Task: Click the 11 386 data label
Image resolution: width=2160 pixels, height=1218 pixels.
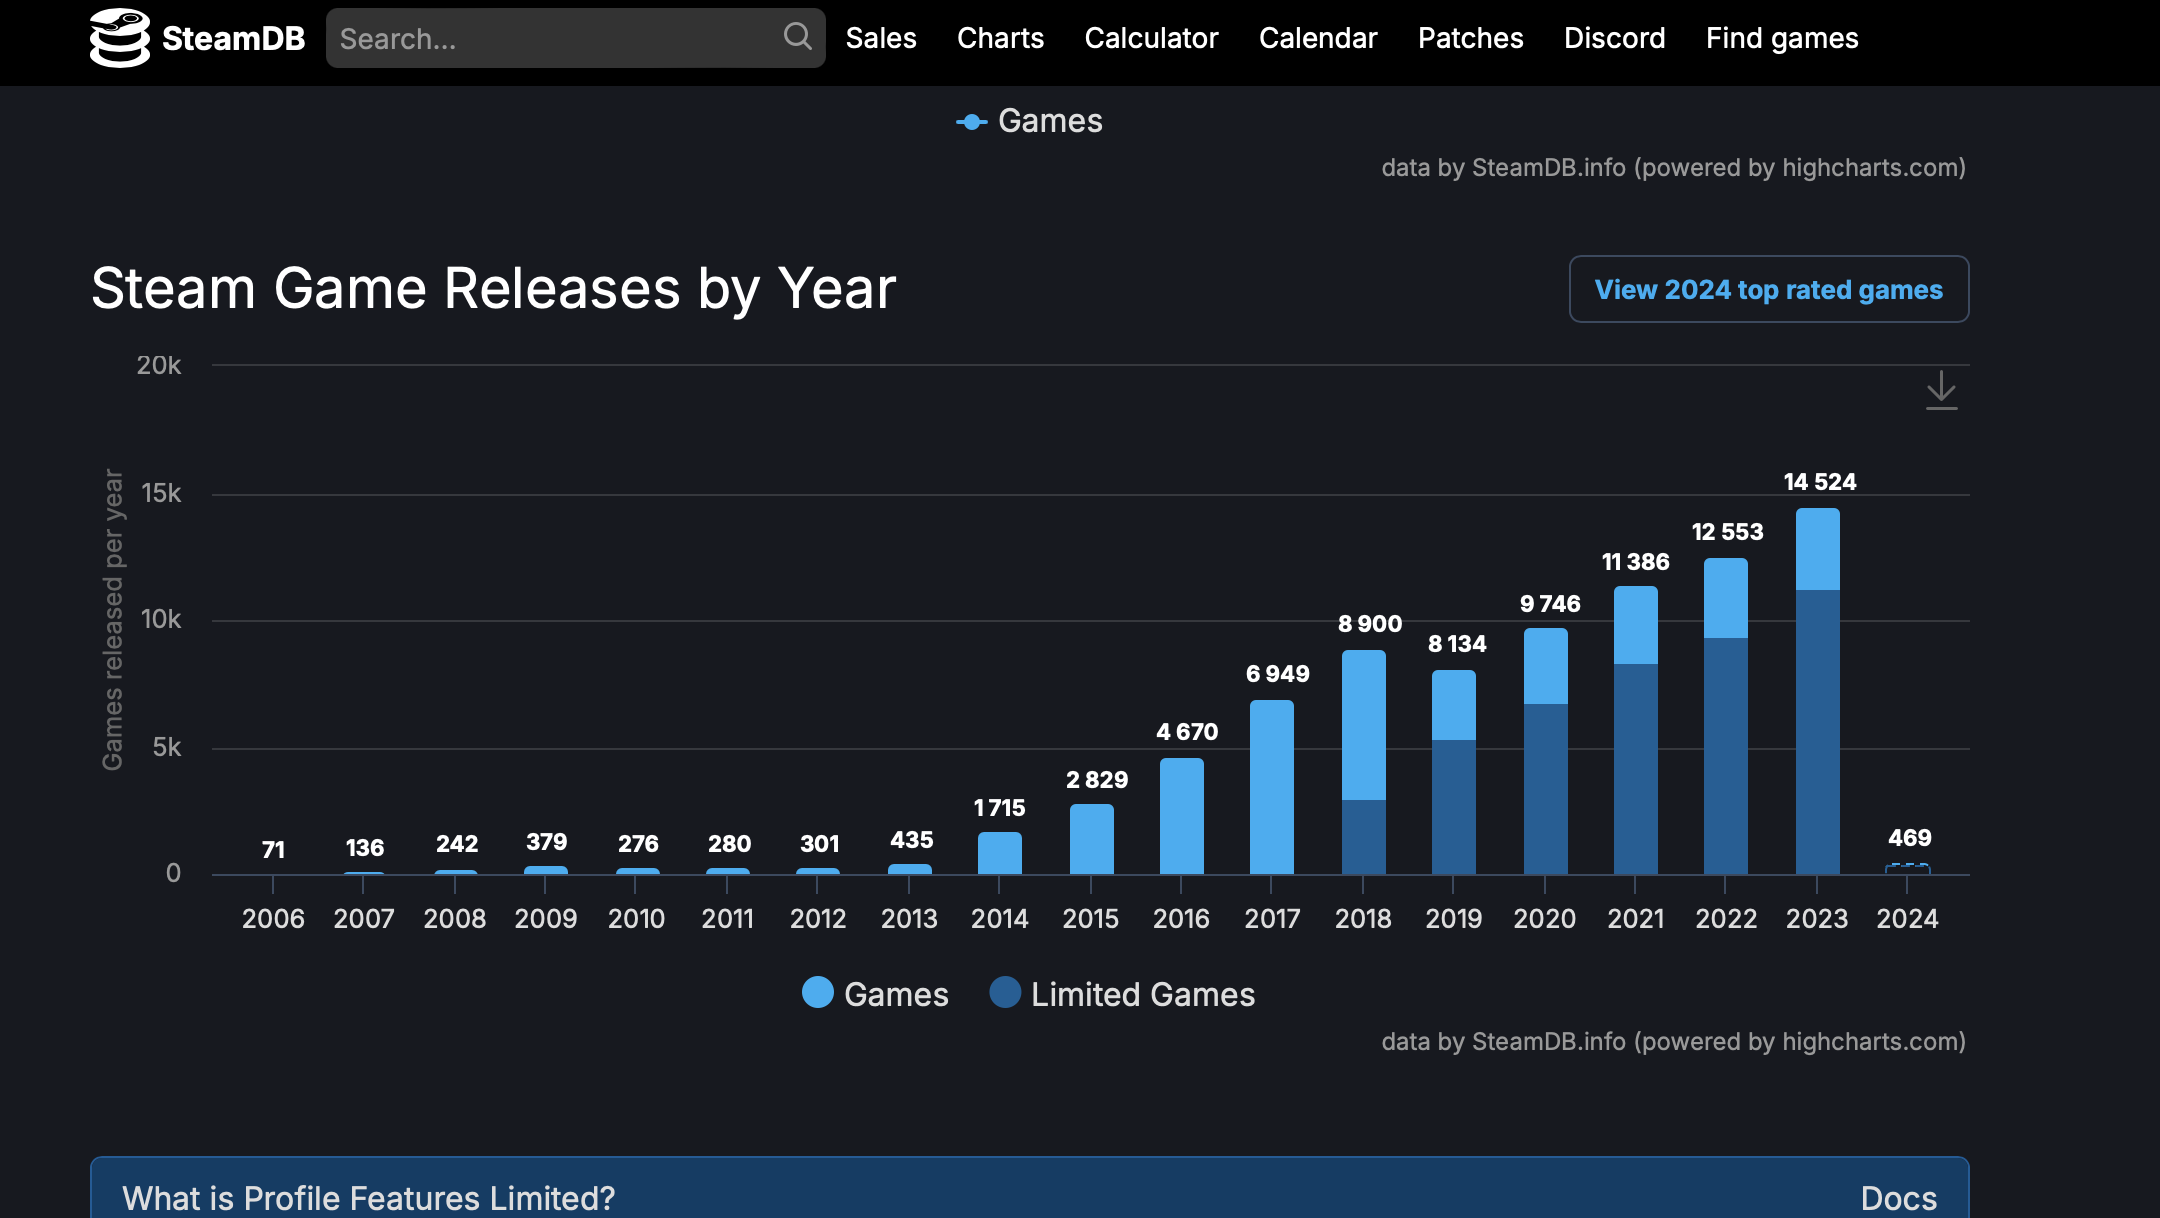Action: pyautogui.click(x=1635, y=562)
